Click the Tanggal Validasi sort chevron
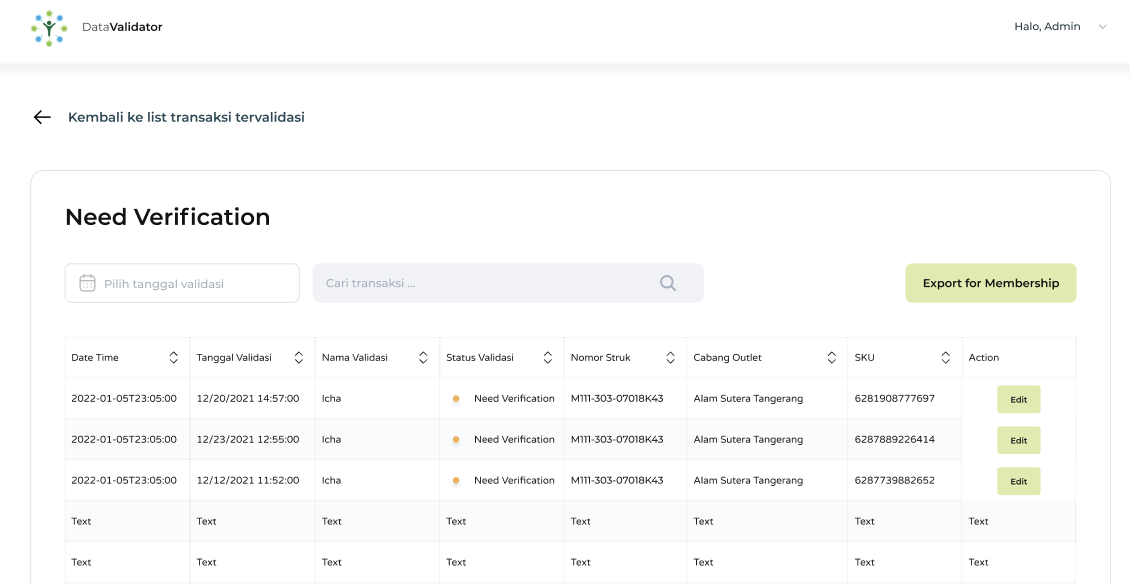Image resolution: width=1130 pixels, height=584 pixels. coord(298,357)
